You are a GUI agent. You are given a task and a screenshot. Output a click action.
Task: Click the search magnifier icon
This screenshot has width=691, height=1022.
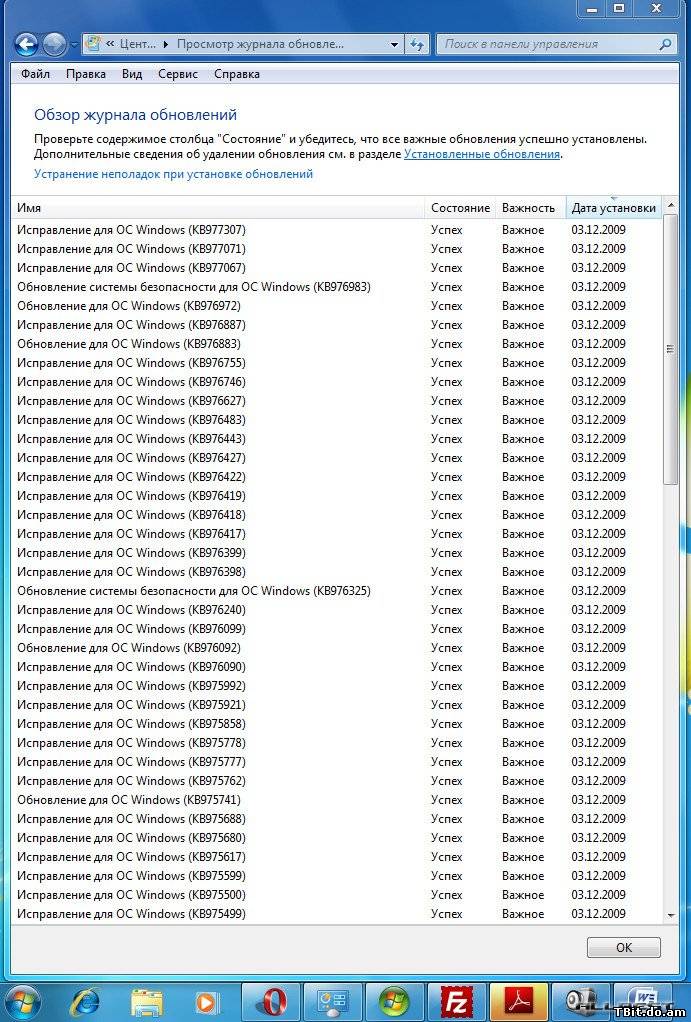pyautogui.click(x=664, y=44)
